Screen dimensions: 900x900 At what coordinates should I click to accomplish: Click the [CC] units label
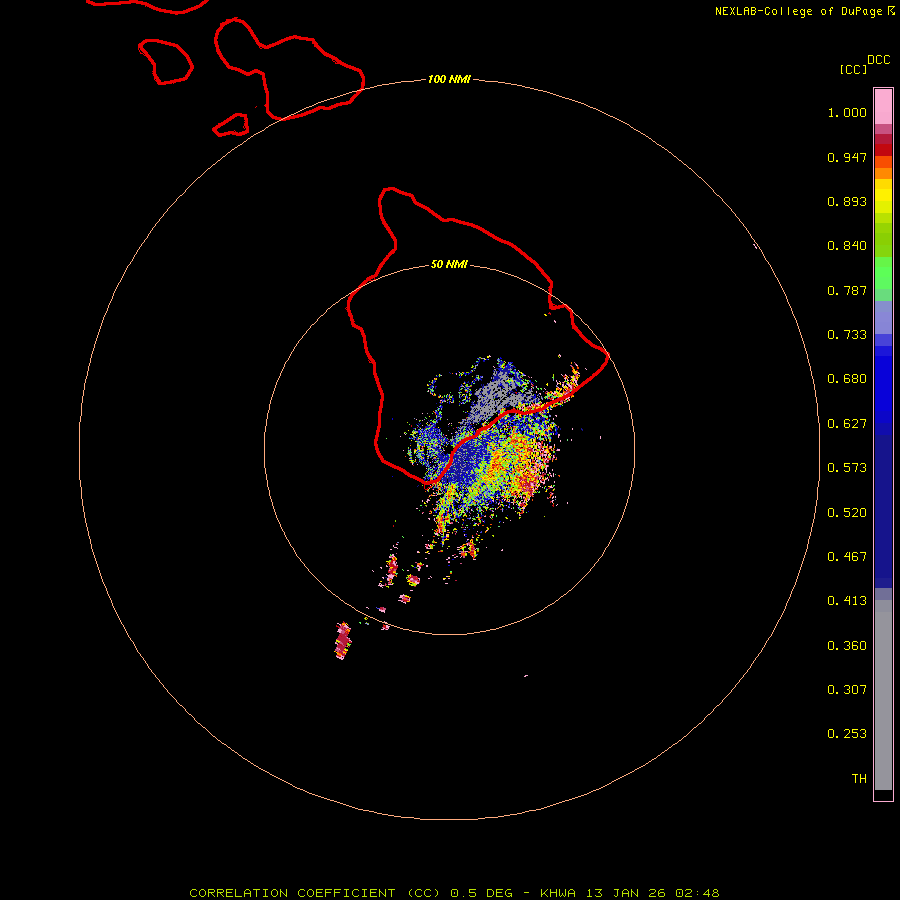(853, 69)
